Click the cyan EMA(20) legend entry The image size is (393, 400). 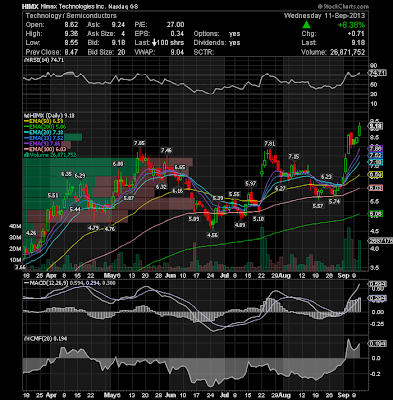(45, 133)
